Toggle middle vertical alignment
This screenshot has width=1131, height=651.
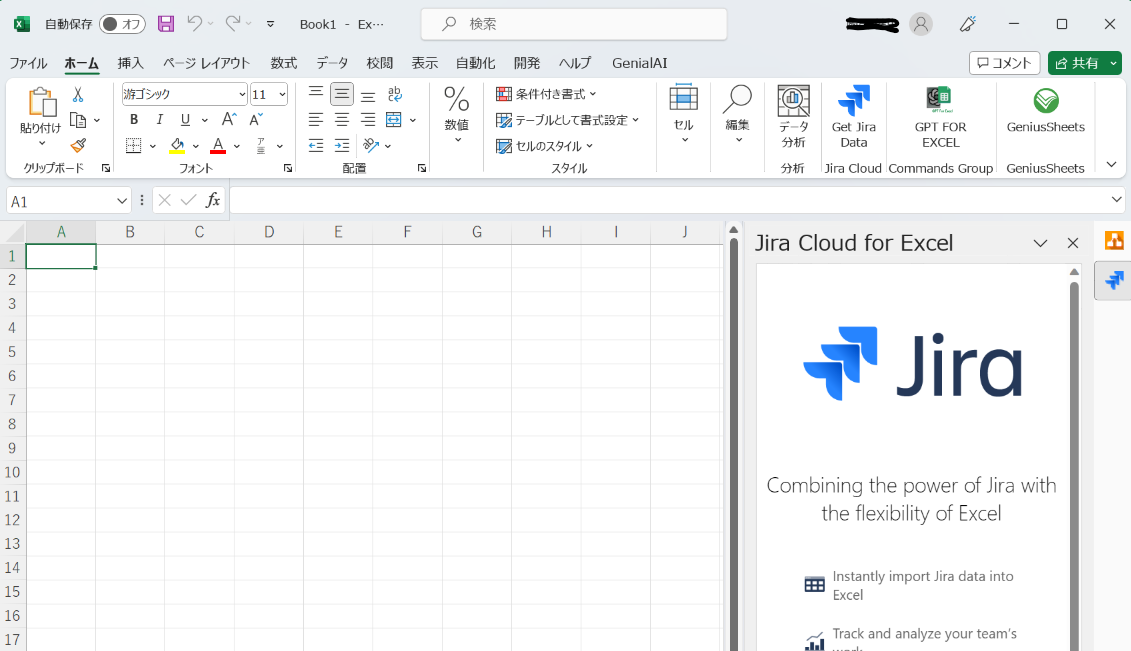coord(342,94)
